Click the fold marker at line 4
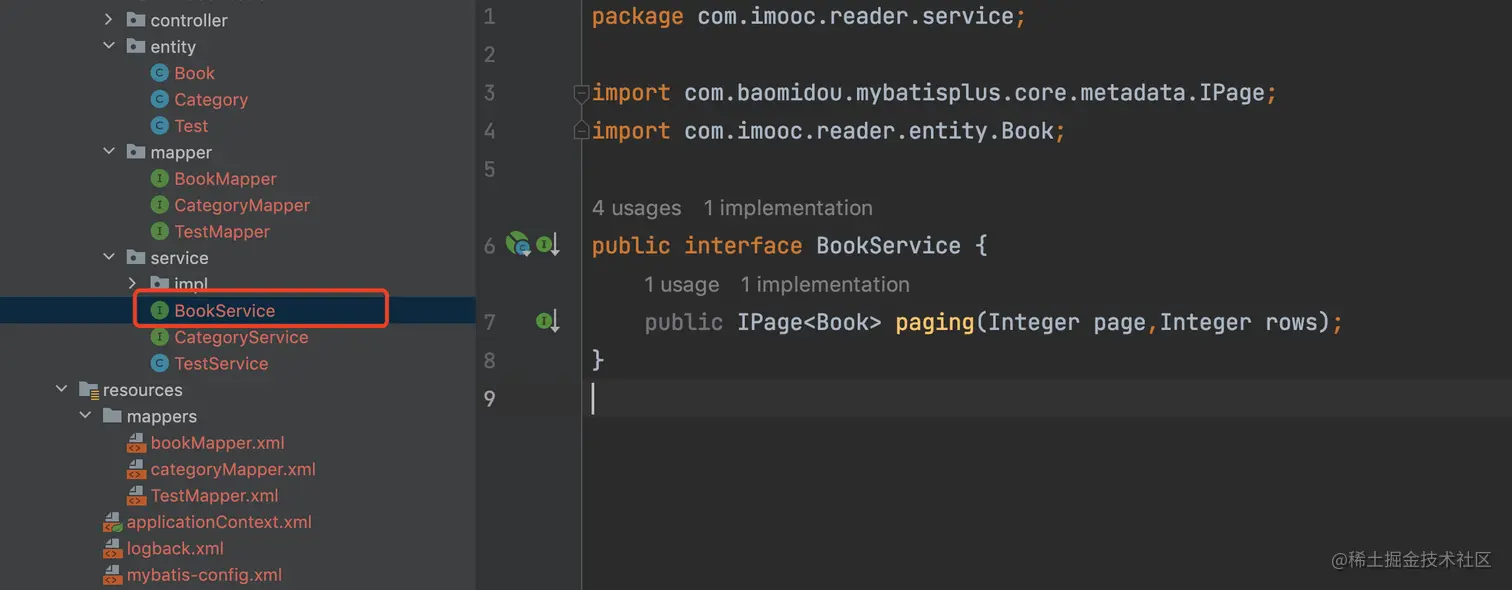 (x=581, y=131)
